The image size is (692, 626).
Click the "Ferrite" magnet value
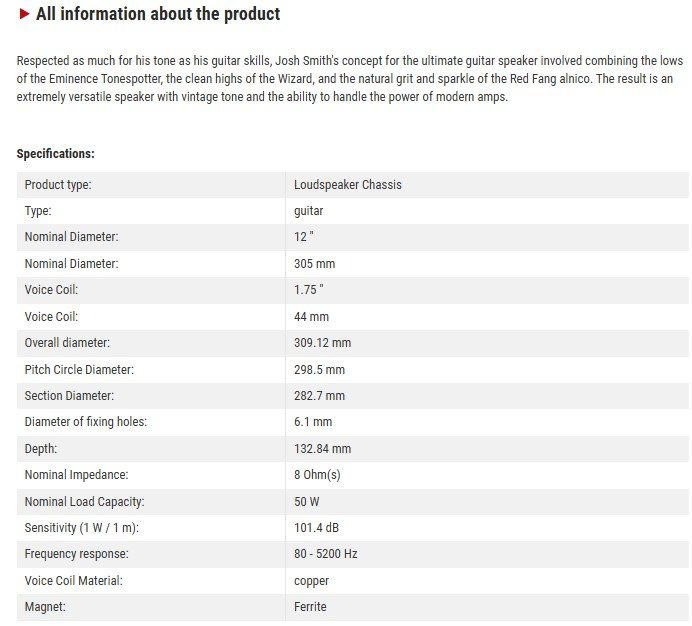(x=310, y=607)
